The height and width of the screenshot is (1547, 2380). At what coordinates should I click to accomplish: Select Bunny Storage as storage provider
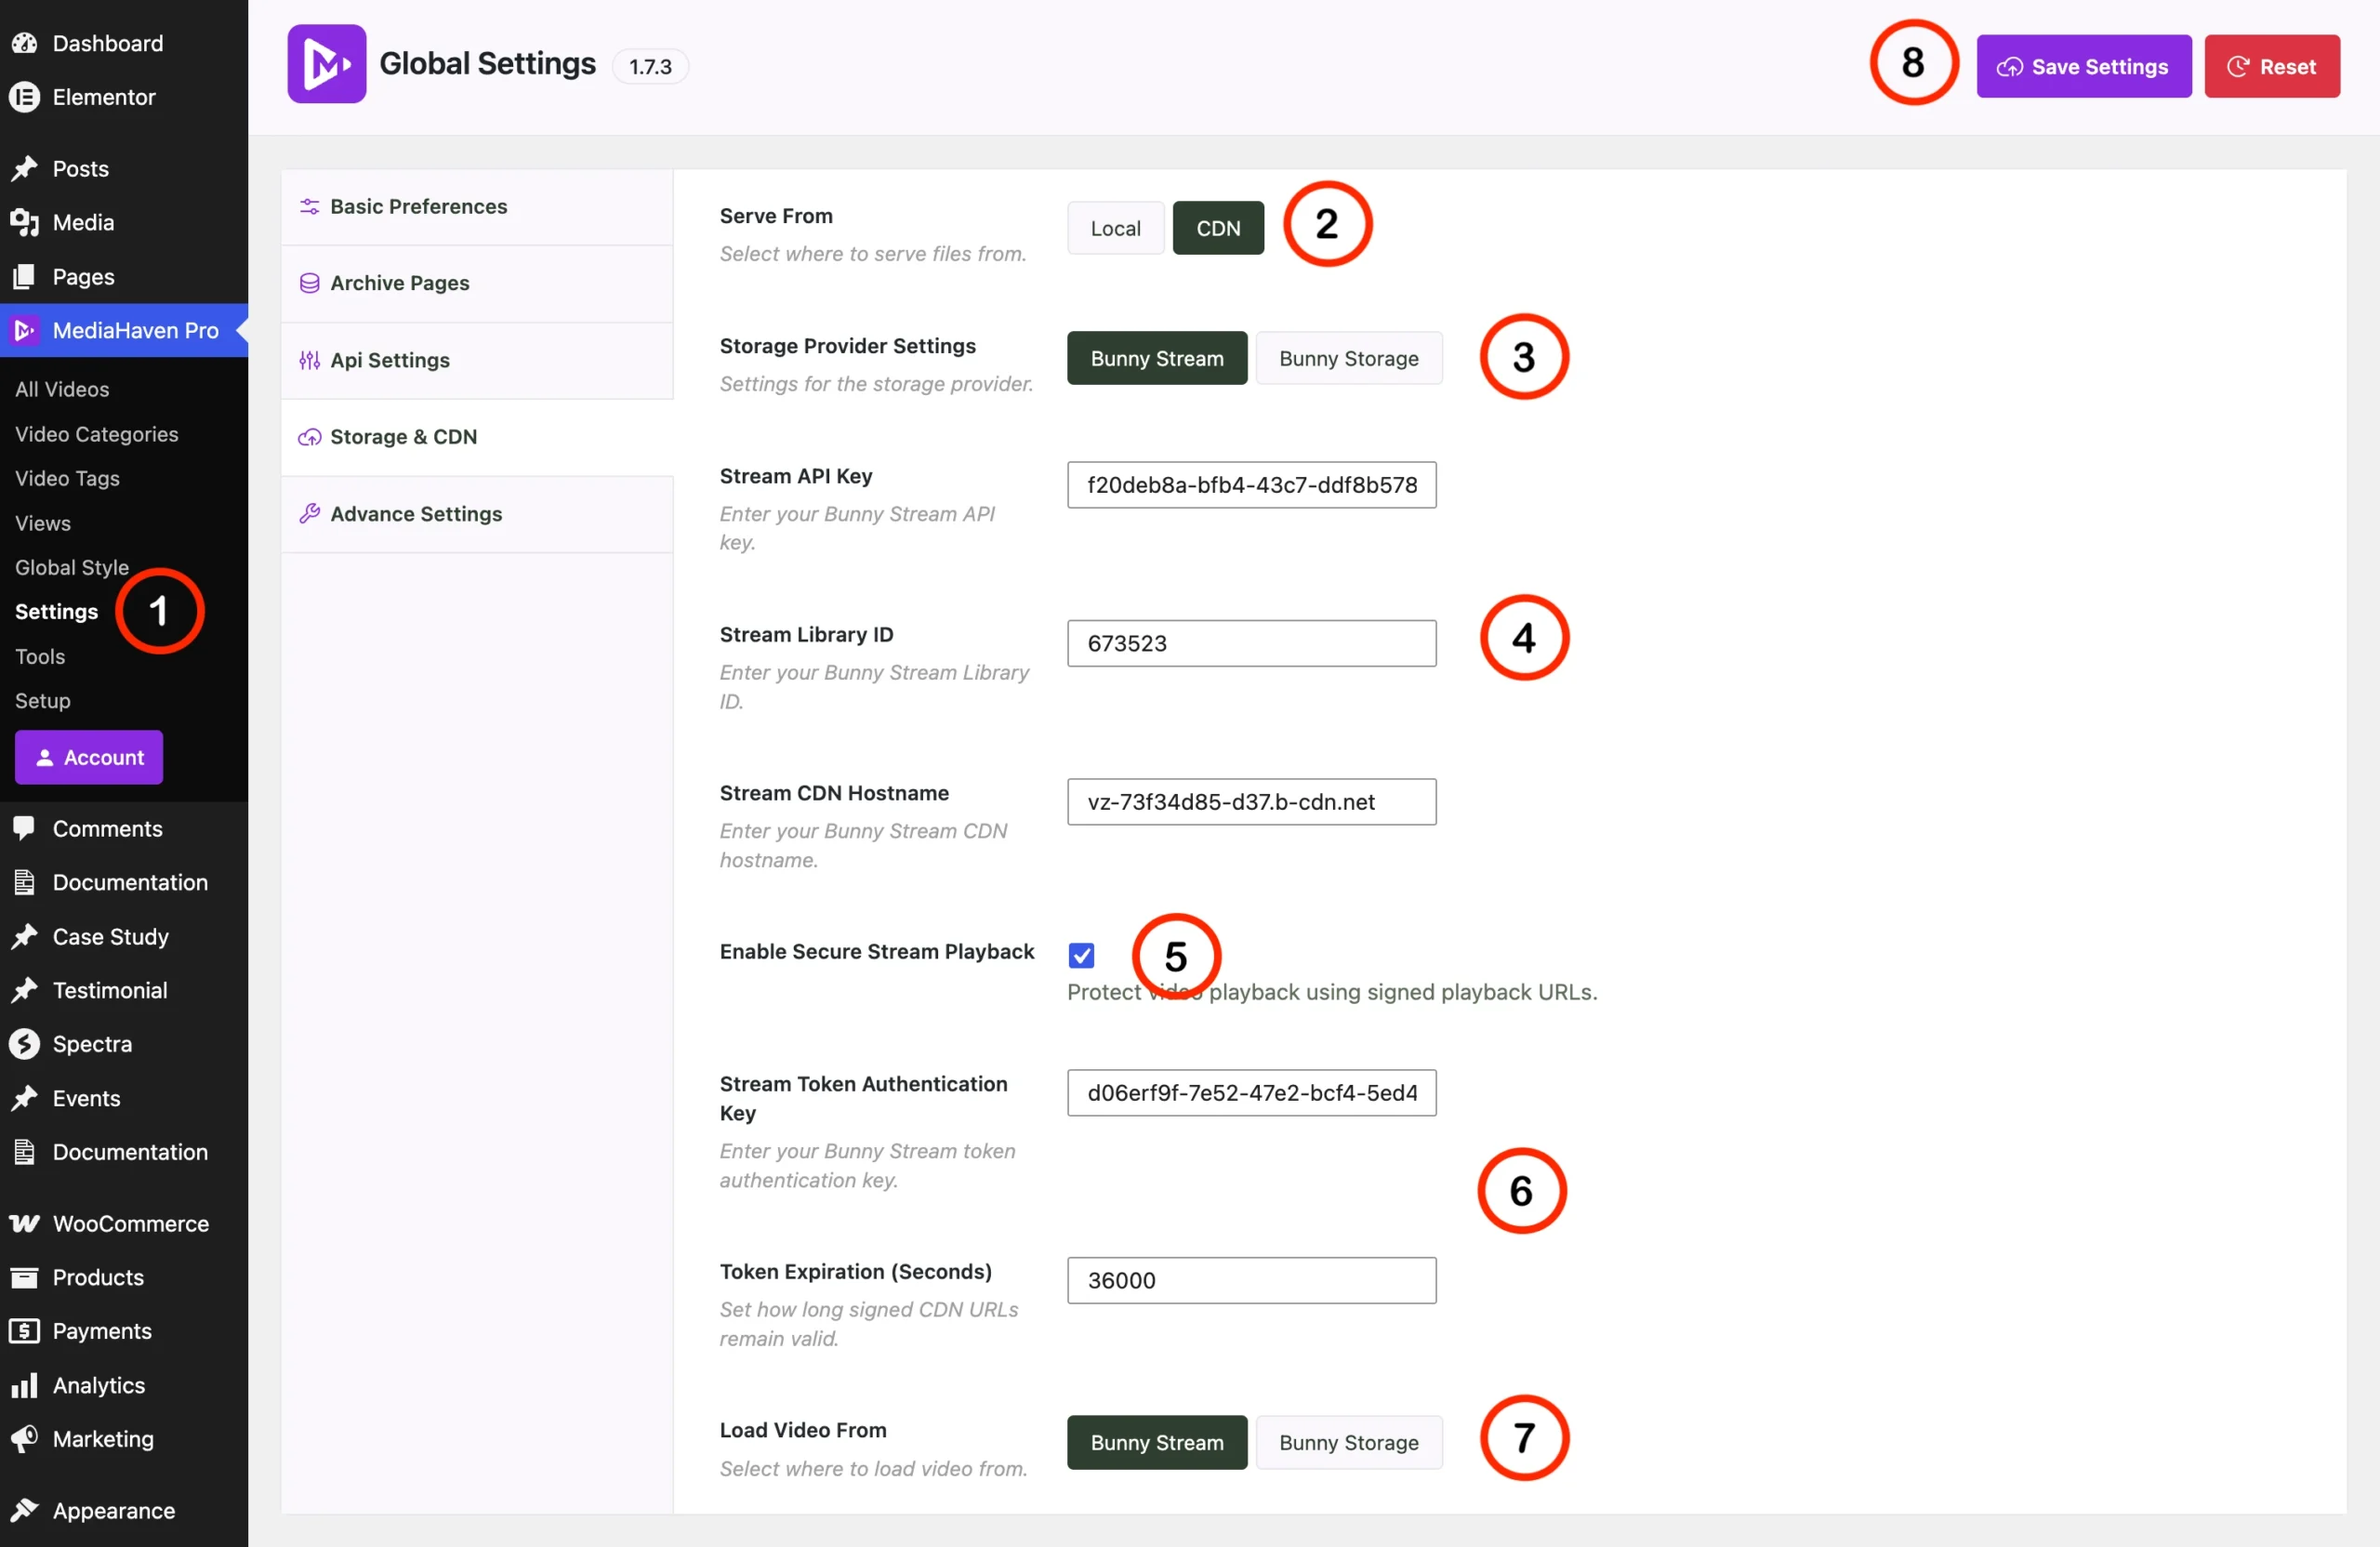(x=1348, y=358)
